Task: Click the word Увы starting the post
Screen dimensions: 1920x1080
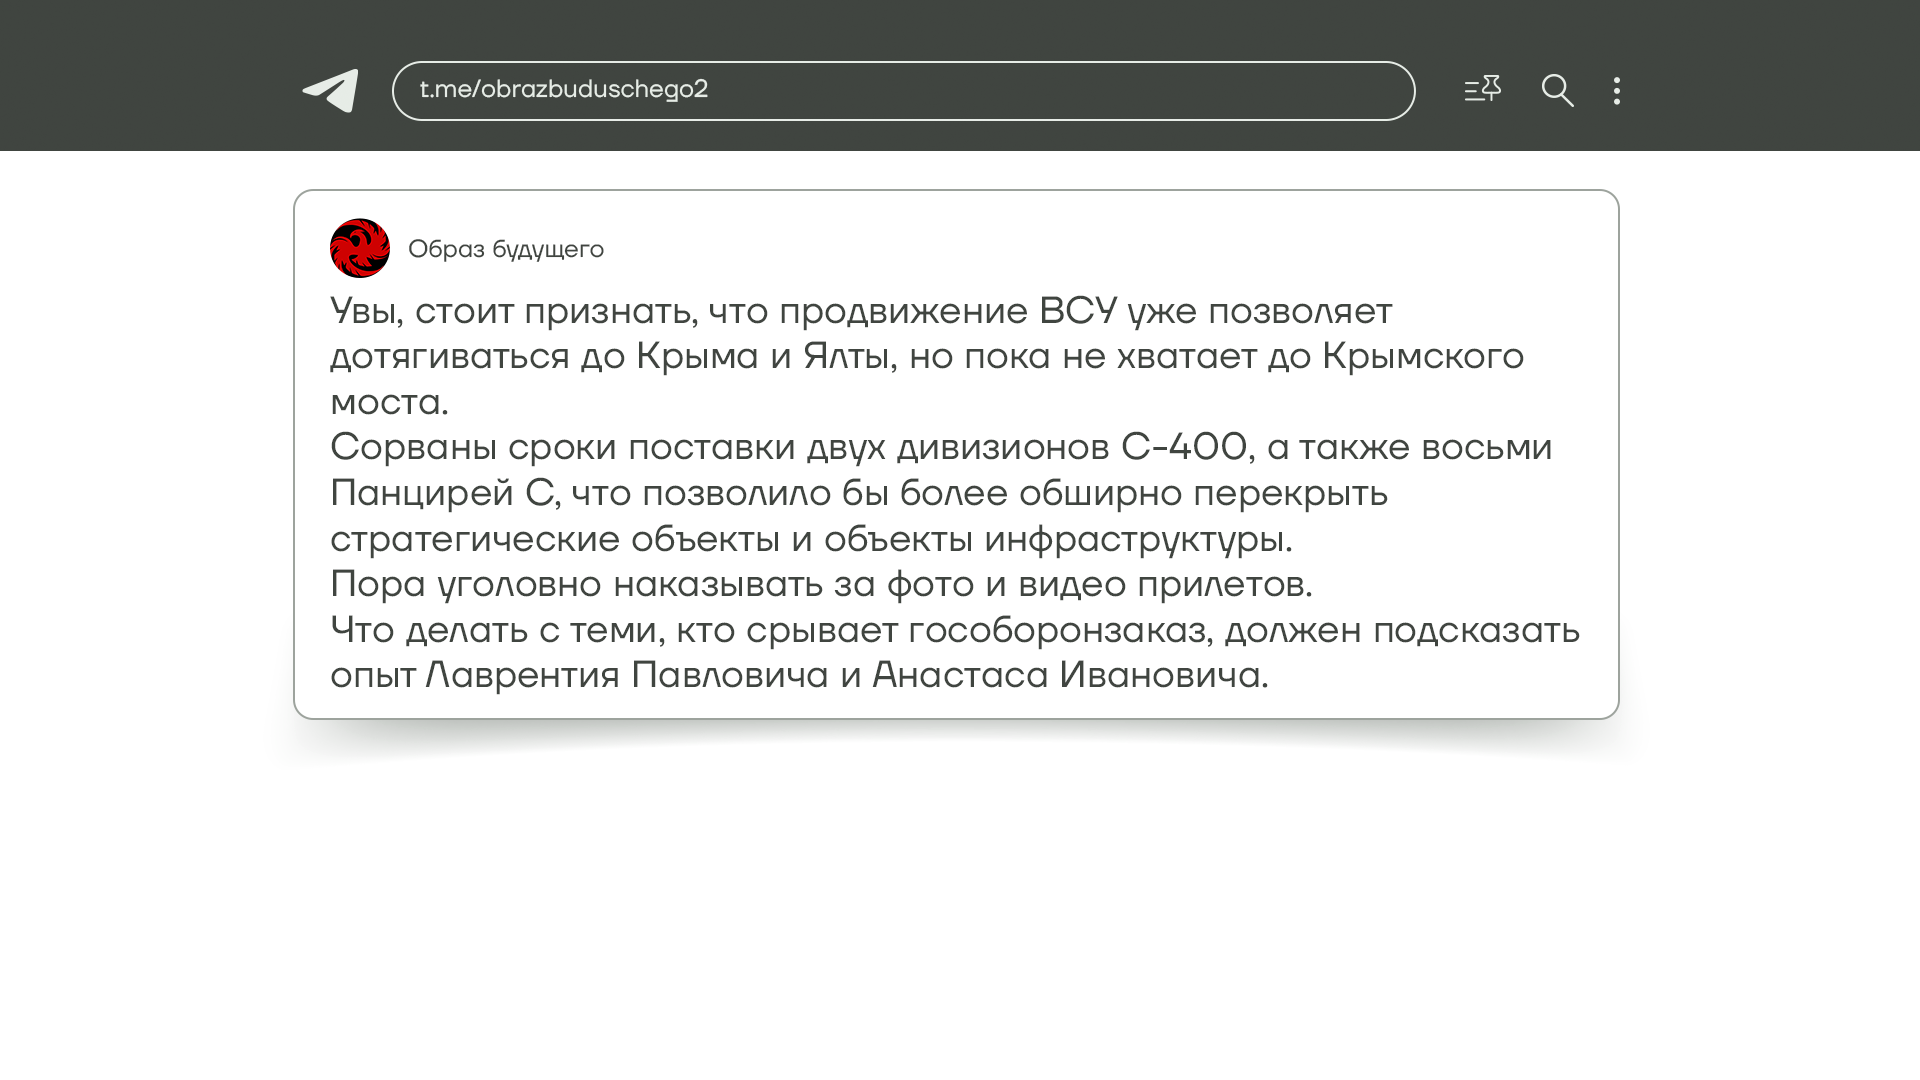Action: pos(365,312)
